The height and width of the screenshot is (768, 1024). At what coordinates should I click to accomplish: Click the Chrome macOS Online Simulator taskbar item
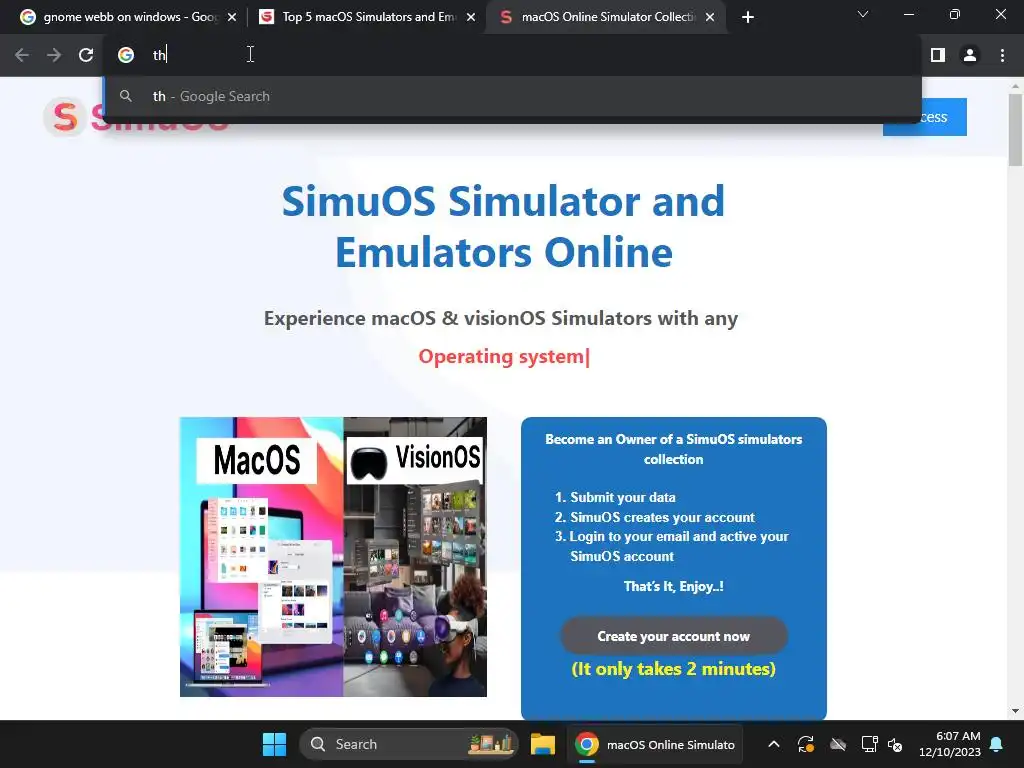coord(655,744)
